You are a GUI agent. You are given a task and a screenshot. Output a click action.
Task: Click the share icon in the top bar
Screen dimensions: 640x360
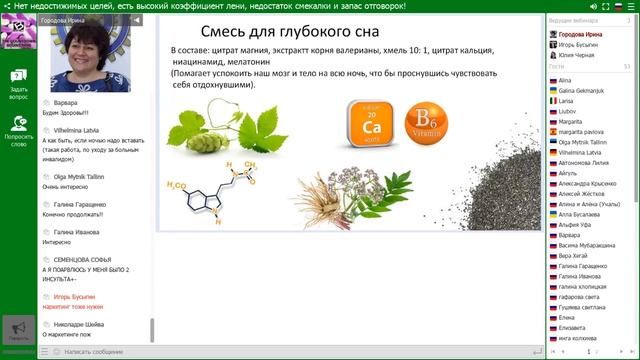(7, 6)
